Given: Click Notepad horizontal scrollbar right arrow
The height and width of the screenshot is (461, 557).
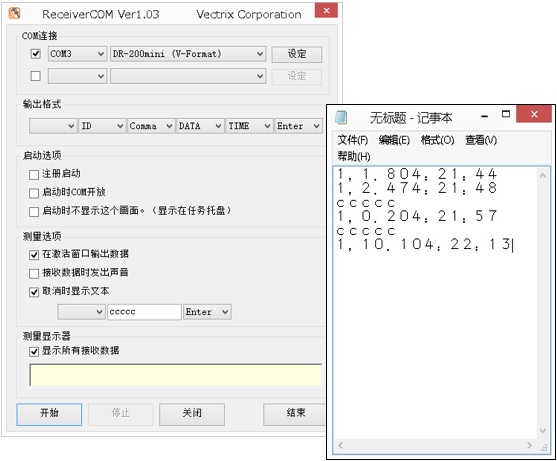Looking at the screenshot, I should pos(530,445).
